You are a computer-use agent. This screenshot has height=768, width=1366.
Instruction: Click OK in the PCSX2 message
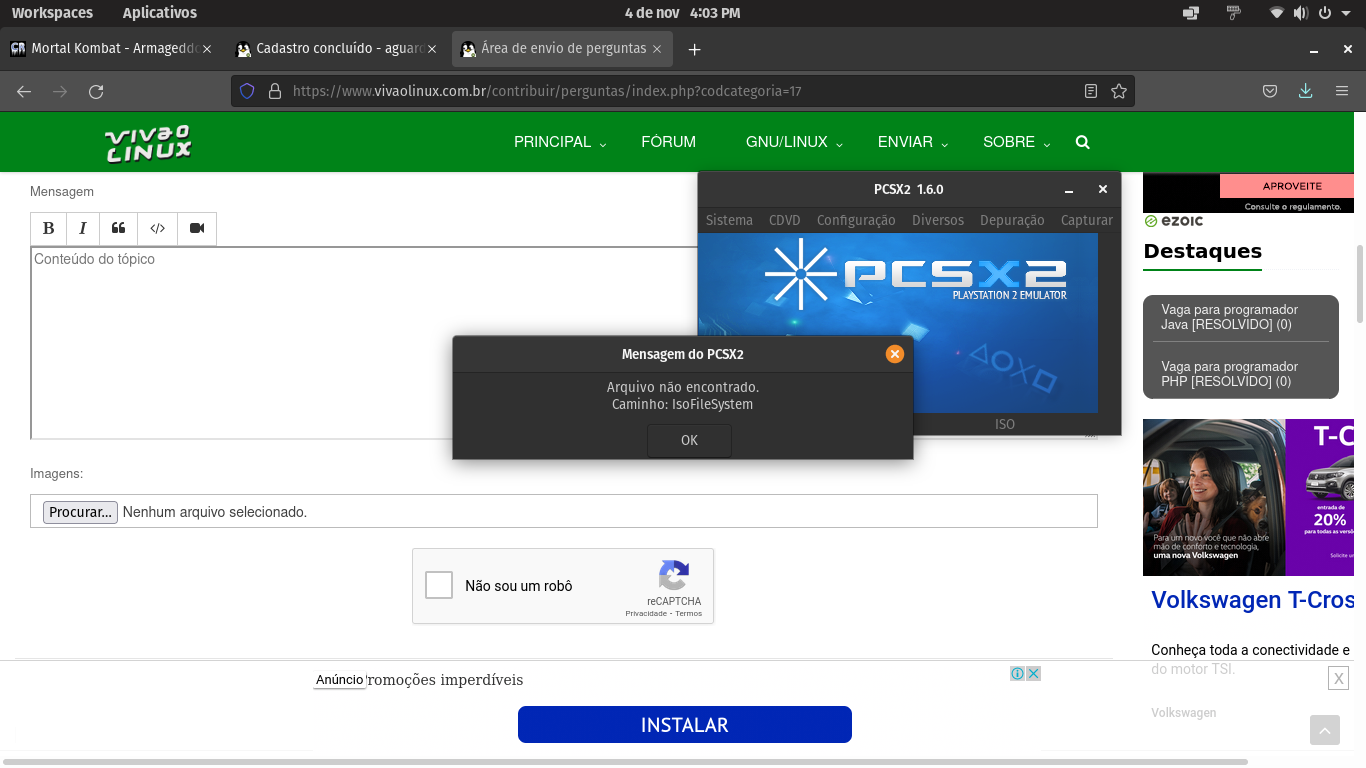point(689,440)
